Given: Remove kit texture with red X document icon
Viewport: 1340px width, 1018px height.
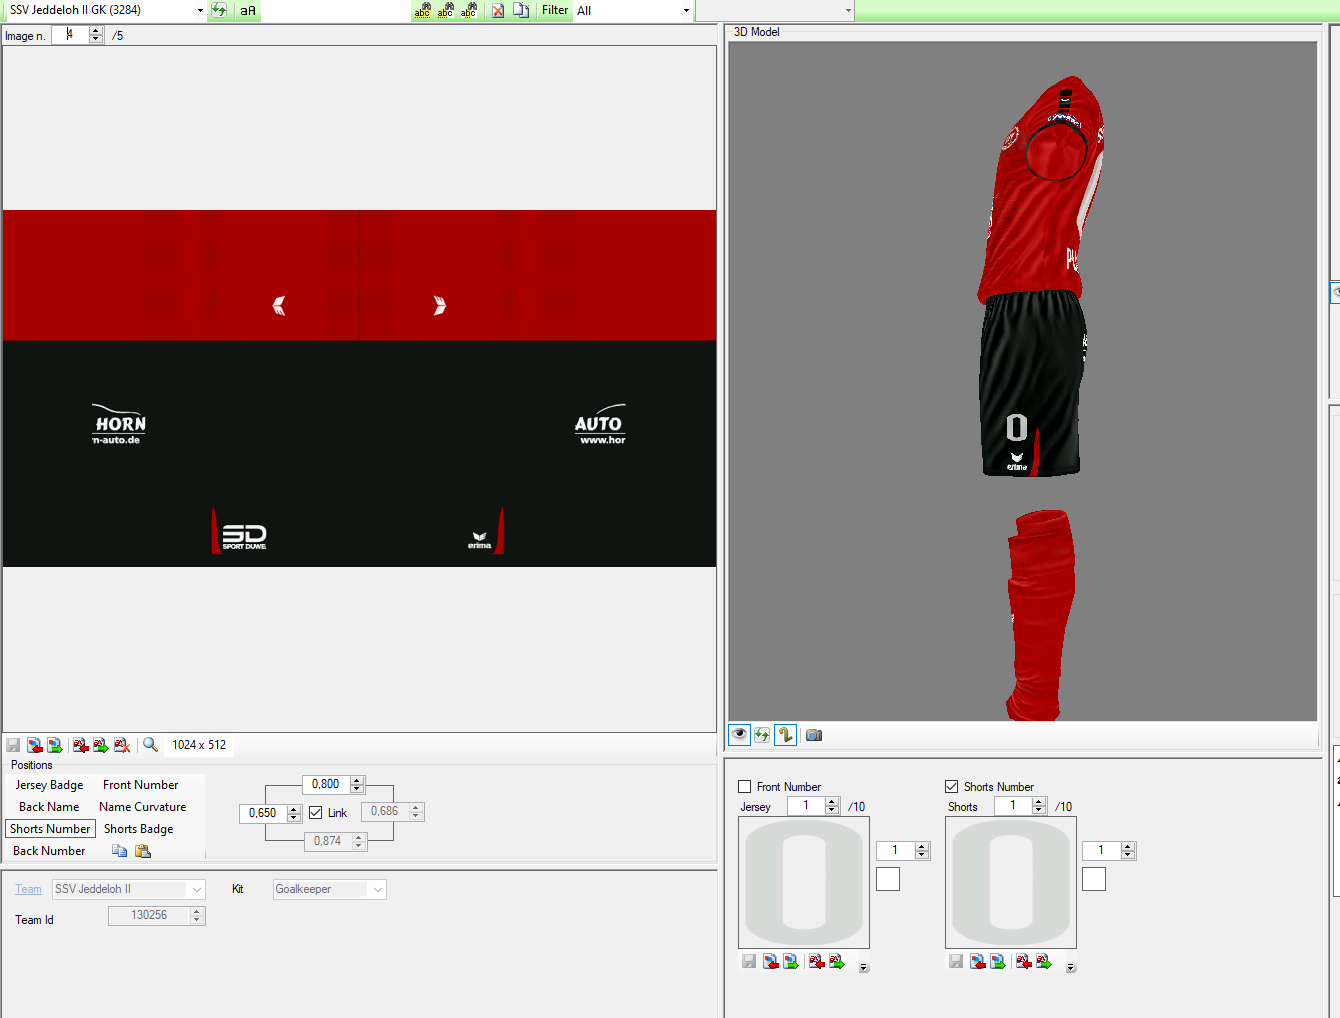Looking at the screenshot, I should (122, 745).
